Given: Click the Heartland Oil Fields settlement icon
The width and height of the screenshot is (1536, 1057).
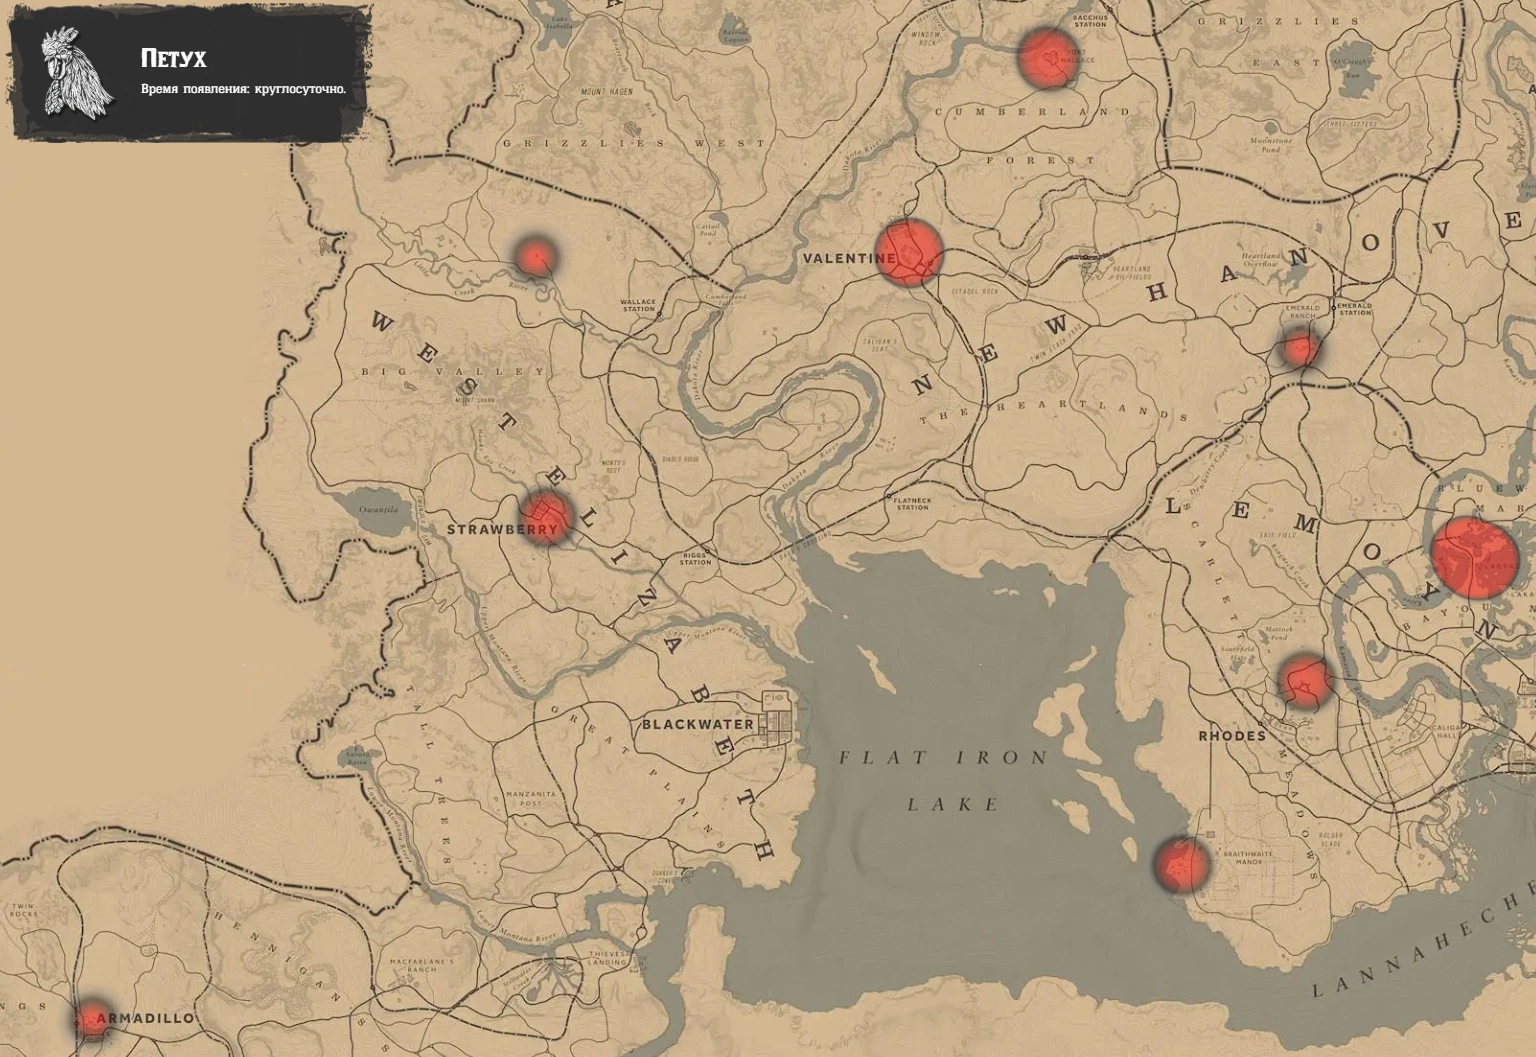Looking at the screenshot, I should click(x=1087, y=259).
